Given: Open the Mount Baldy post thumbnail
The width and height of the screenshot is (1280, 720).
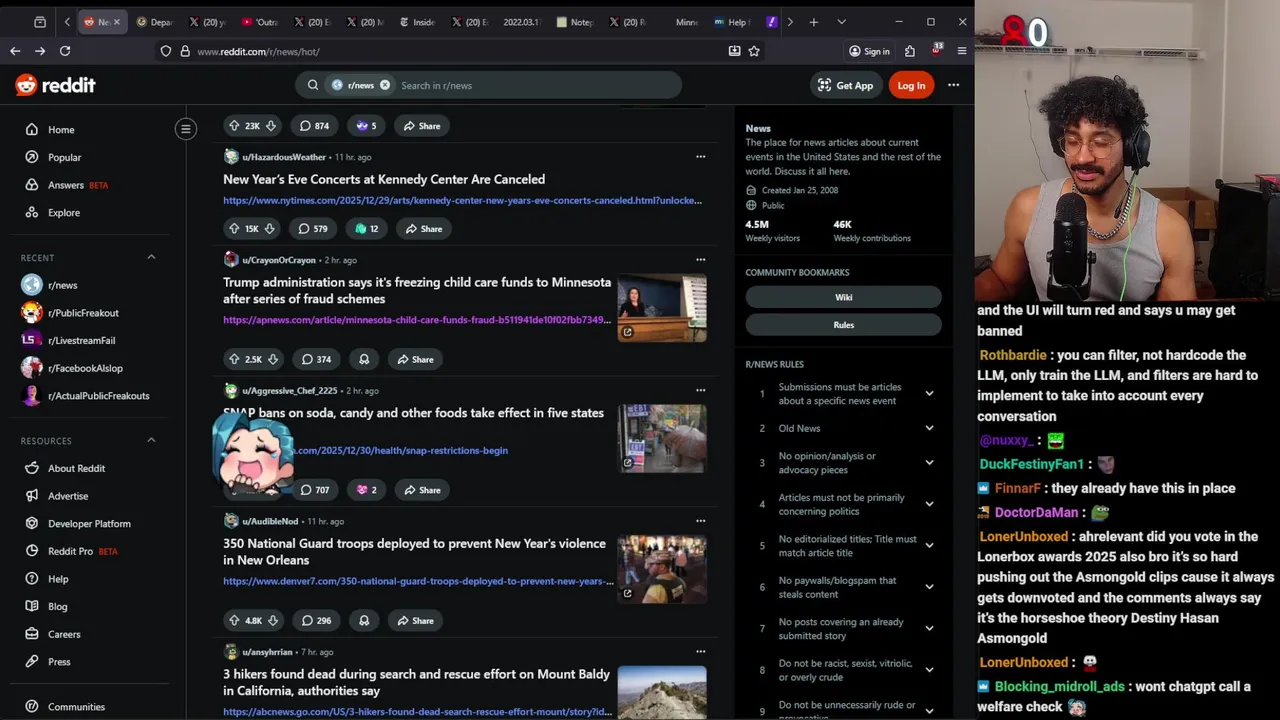Looking at the screenshot, I should pyautogui.click(x=662, y=690).
